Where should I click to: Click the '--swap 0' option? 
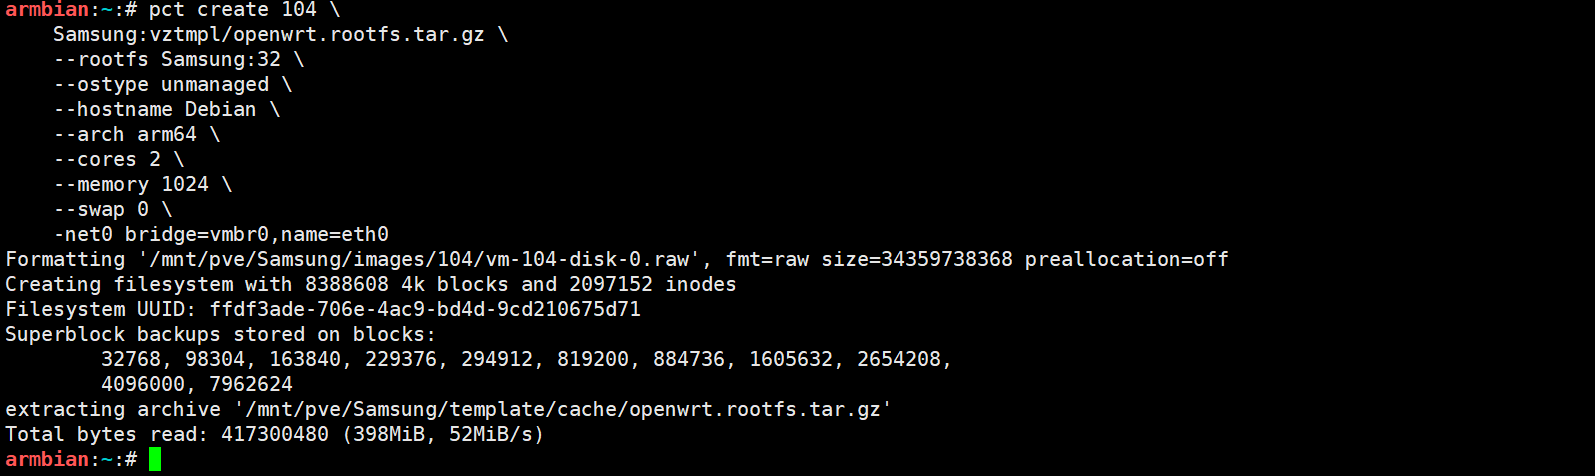(101, 210)
